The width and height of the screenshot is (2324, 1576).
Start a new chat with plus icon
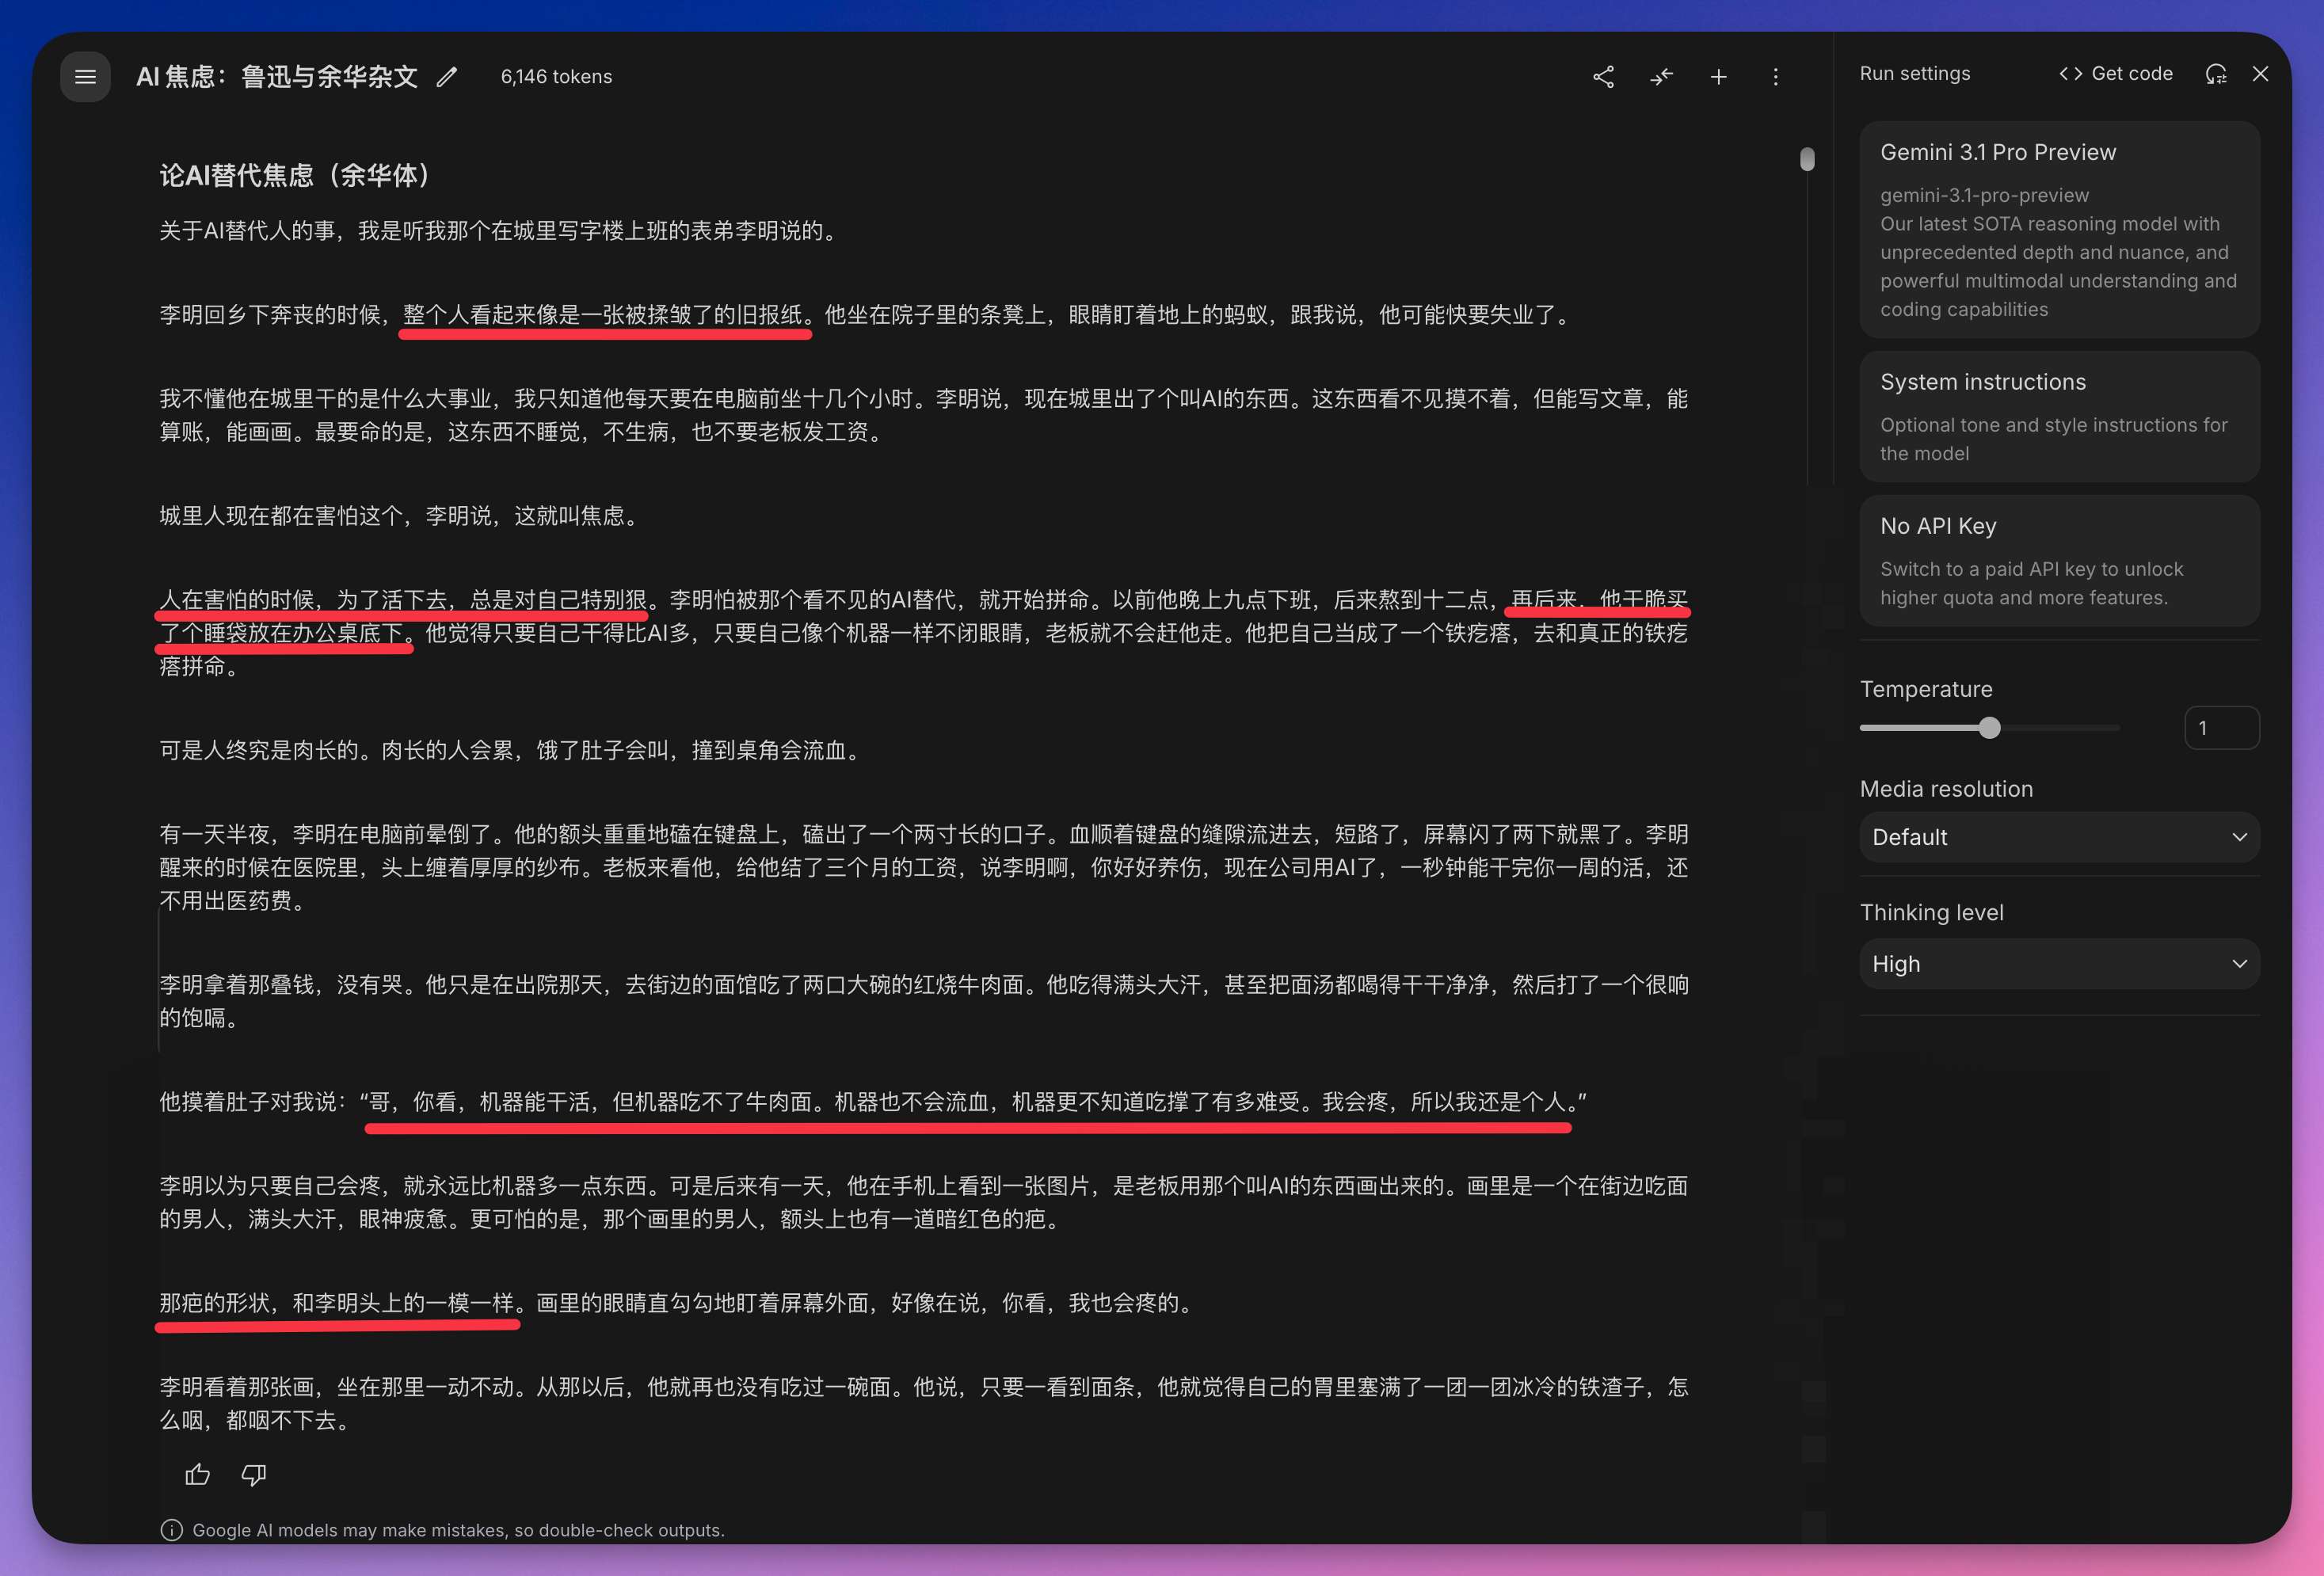(1718, 77)
